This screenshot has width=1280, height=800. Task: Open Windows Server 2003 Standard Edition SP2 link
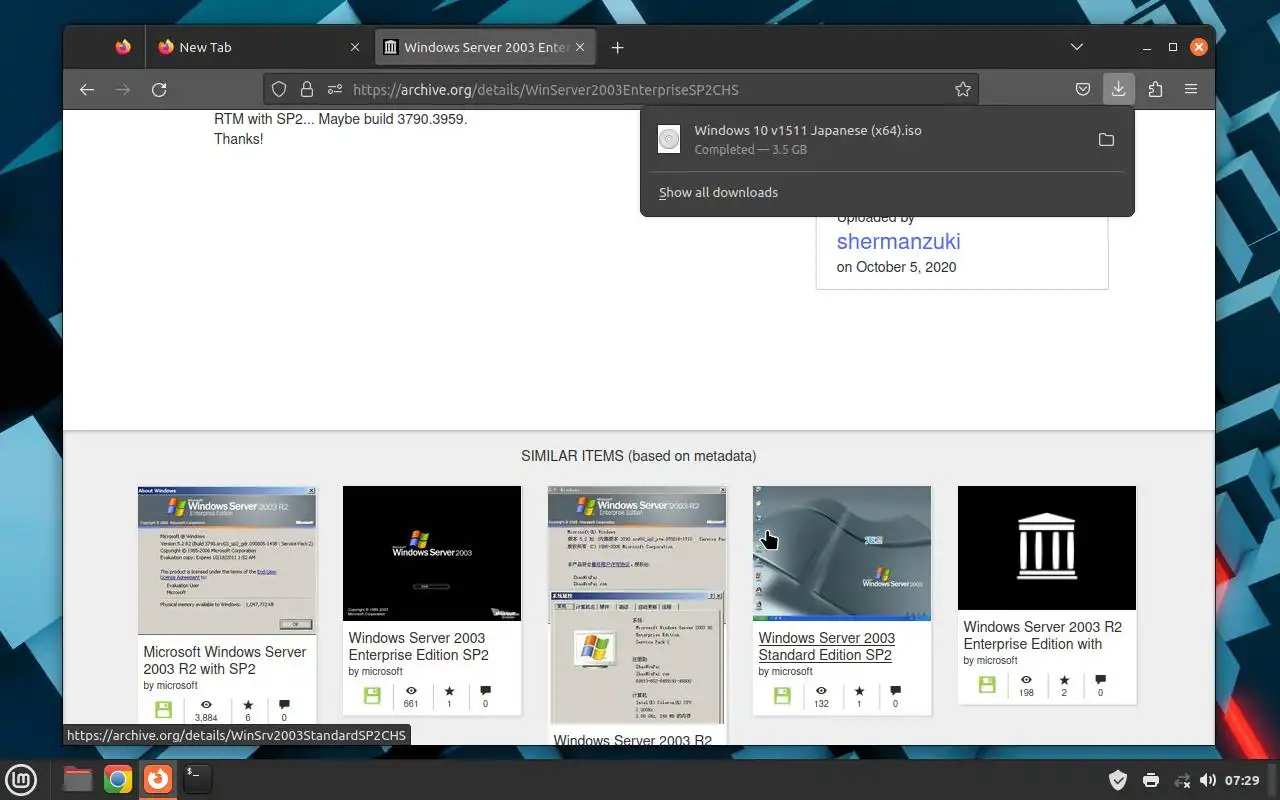tap(826, 646)
